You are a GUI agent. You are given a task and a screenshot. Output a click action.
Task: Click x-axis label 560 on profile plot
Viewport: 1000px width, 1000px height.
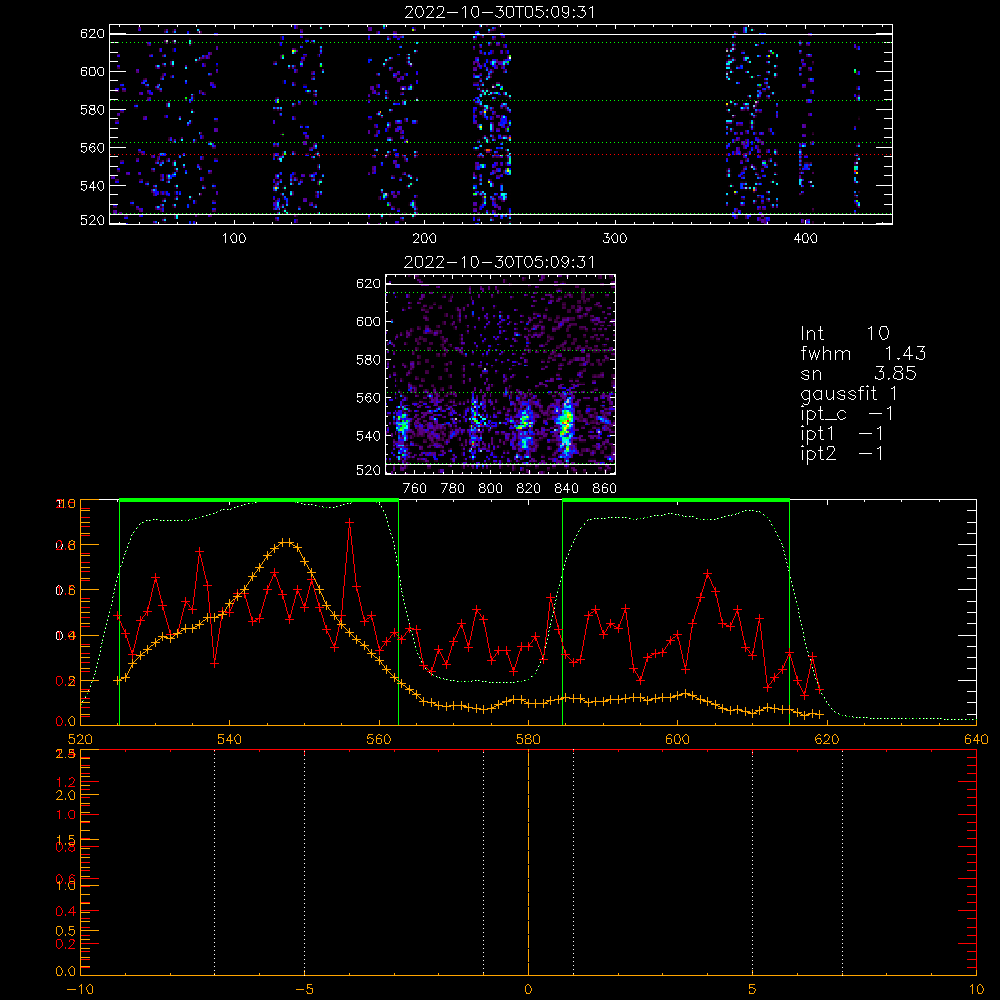click(x=379, y=739)
